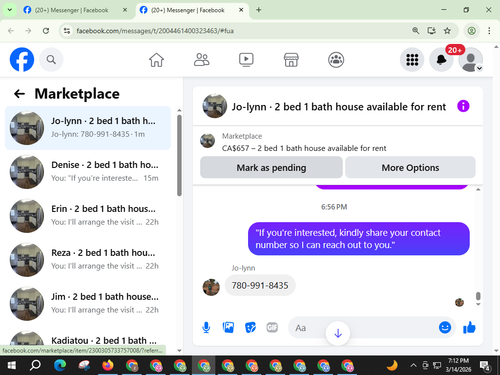Open the site information icon in address bar
This screenshot has width=500, height=375.
pyautogui.click(x=67, y=31)
